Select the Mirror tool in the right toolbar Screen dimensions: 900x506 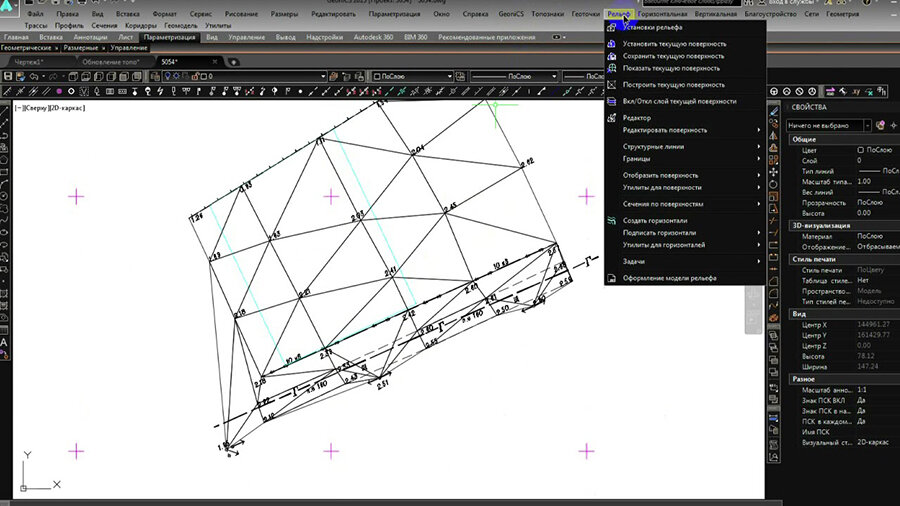pyautogui.click(x=773, y=135)
